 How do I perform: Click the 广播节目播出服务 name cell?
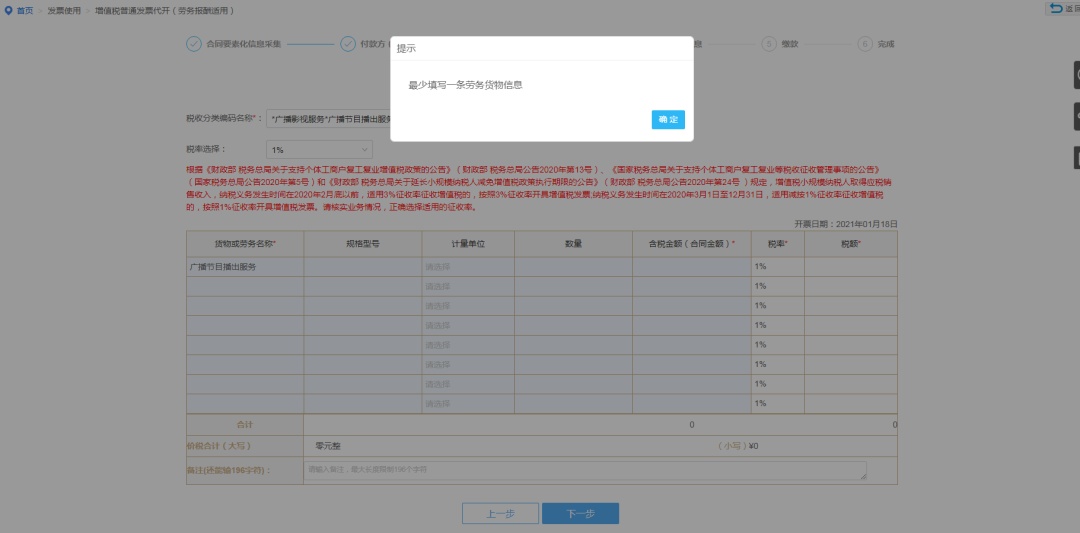point(244,267)
